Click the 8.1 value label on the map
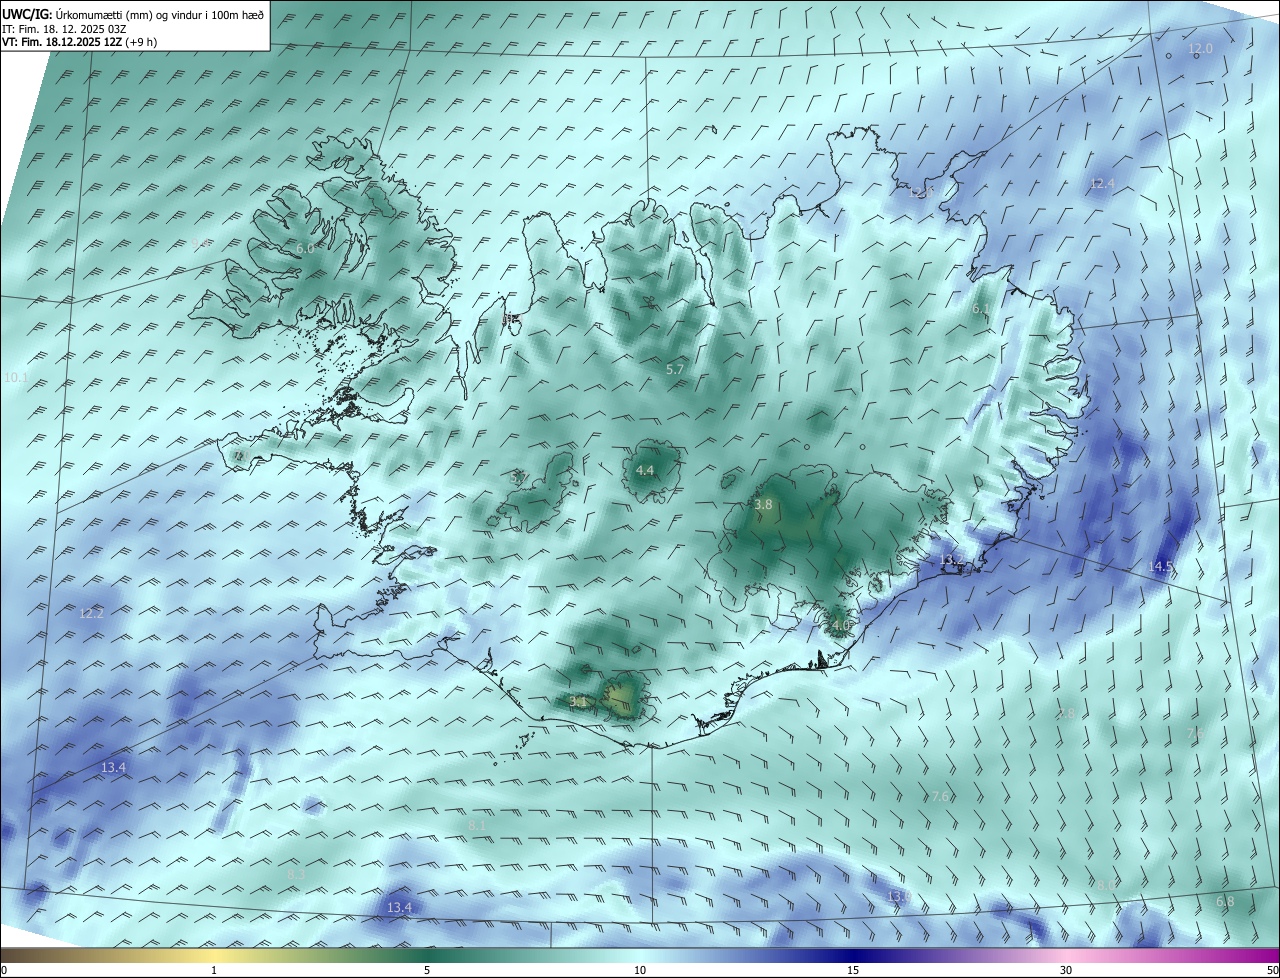1280x978 pixels. tap(477, 825)
